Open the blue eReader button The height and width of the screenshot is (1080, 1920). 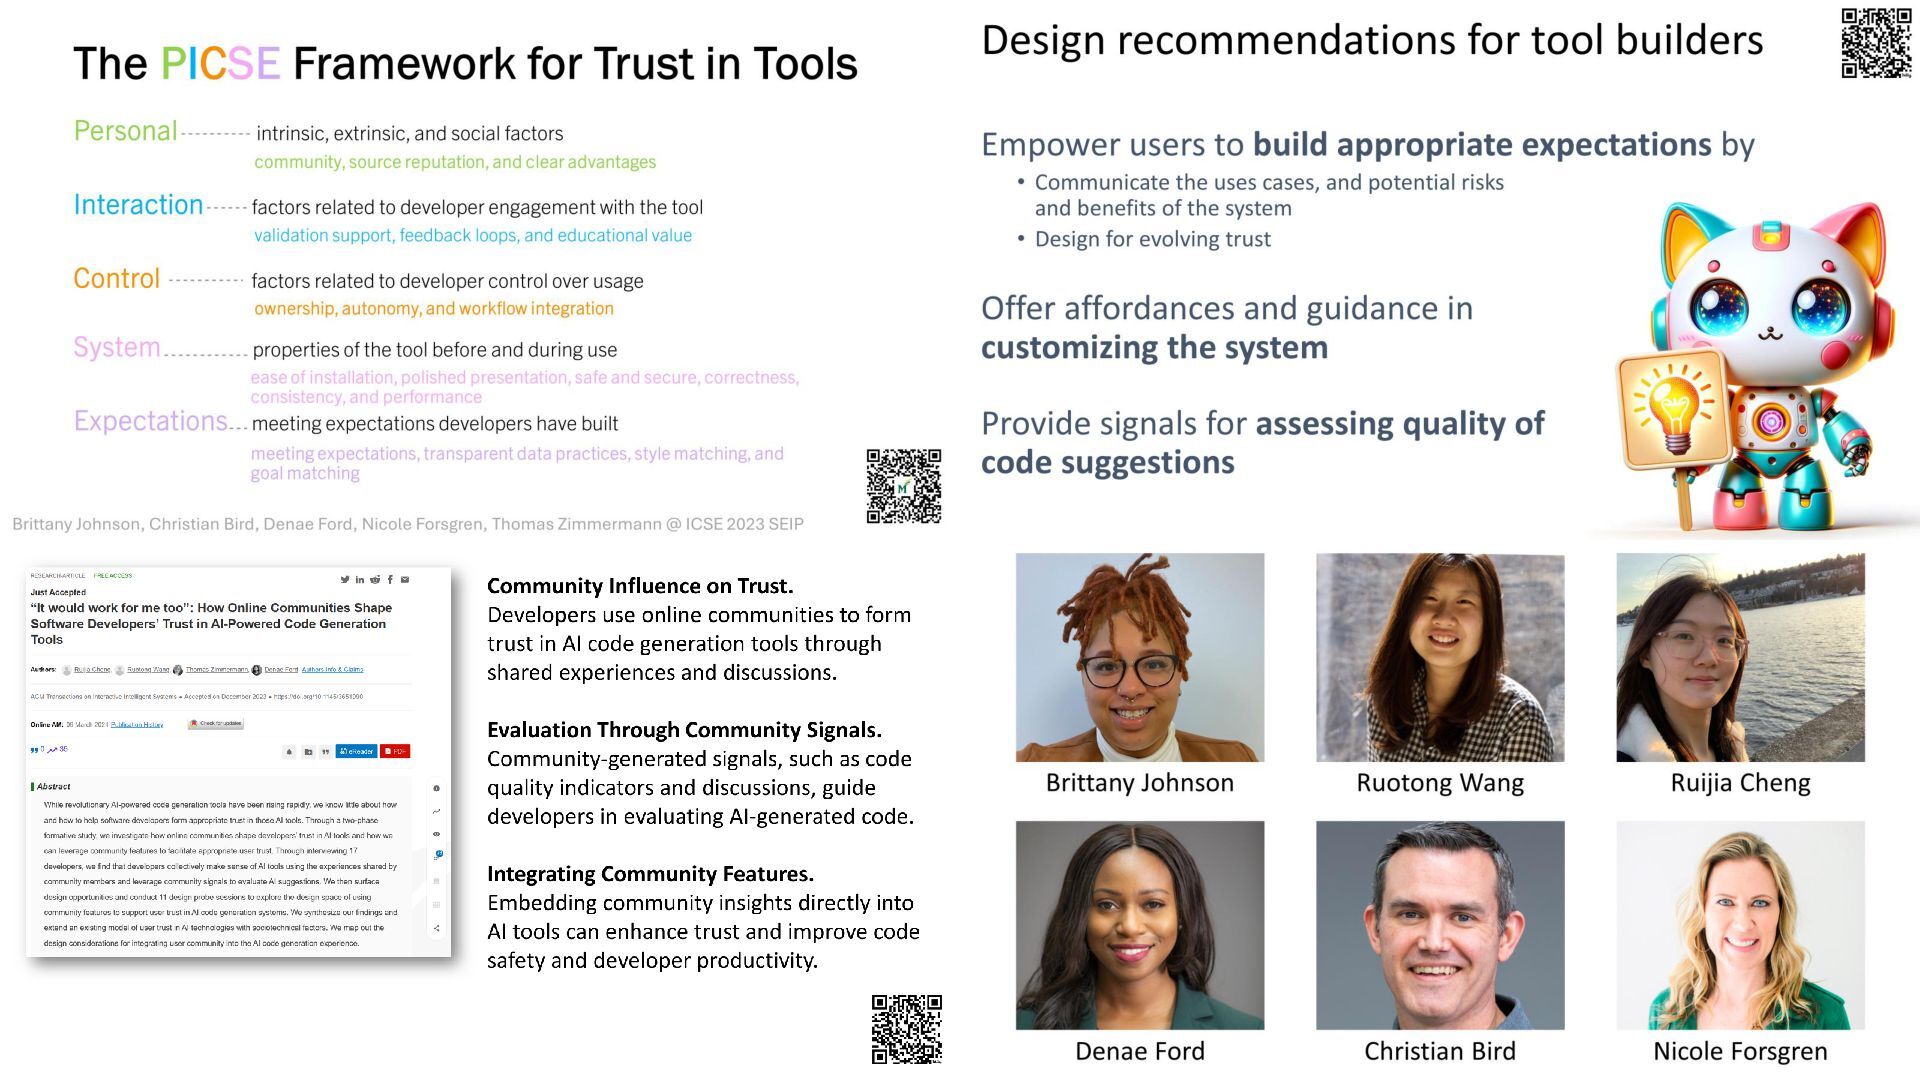[x=356, y=751]
